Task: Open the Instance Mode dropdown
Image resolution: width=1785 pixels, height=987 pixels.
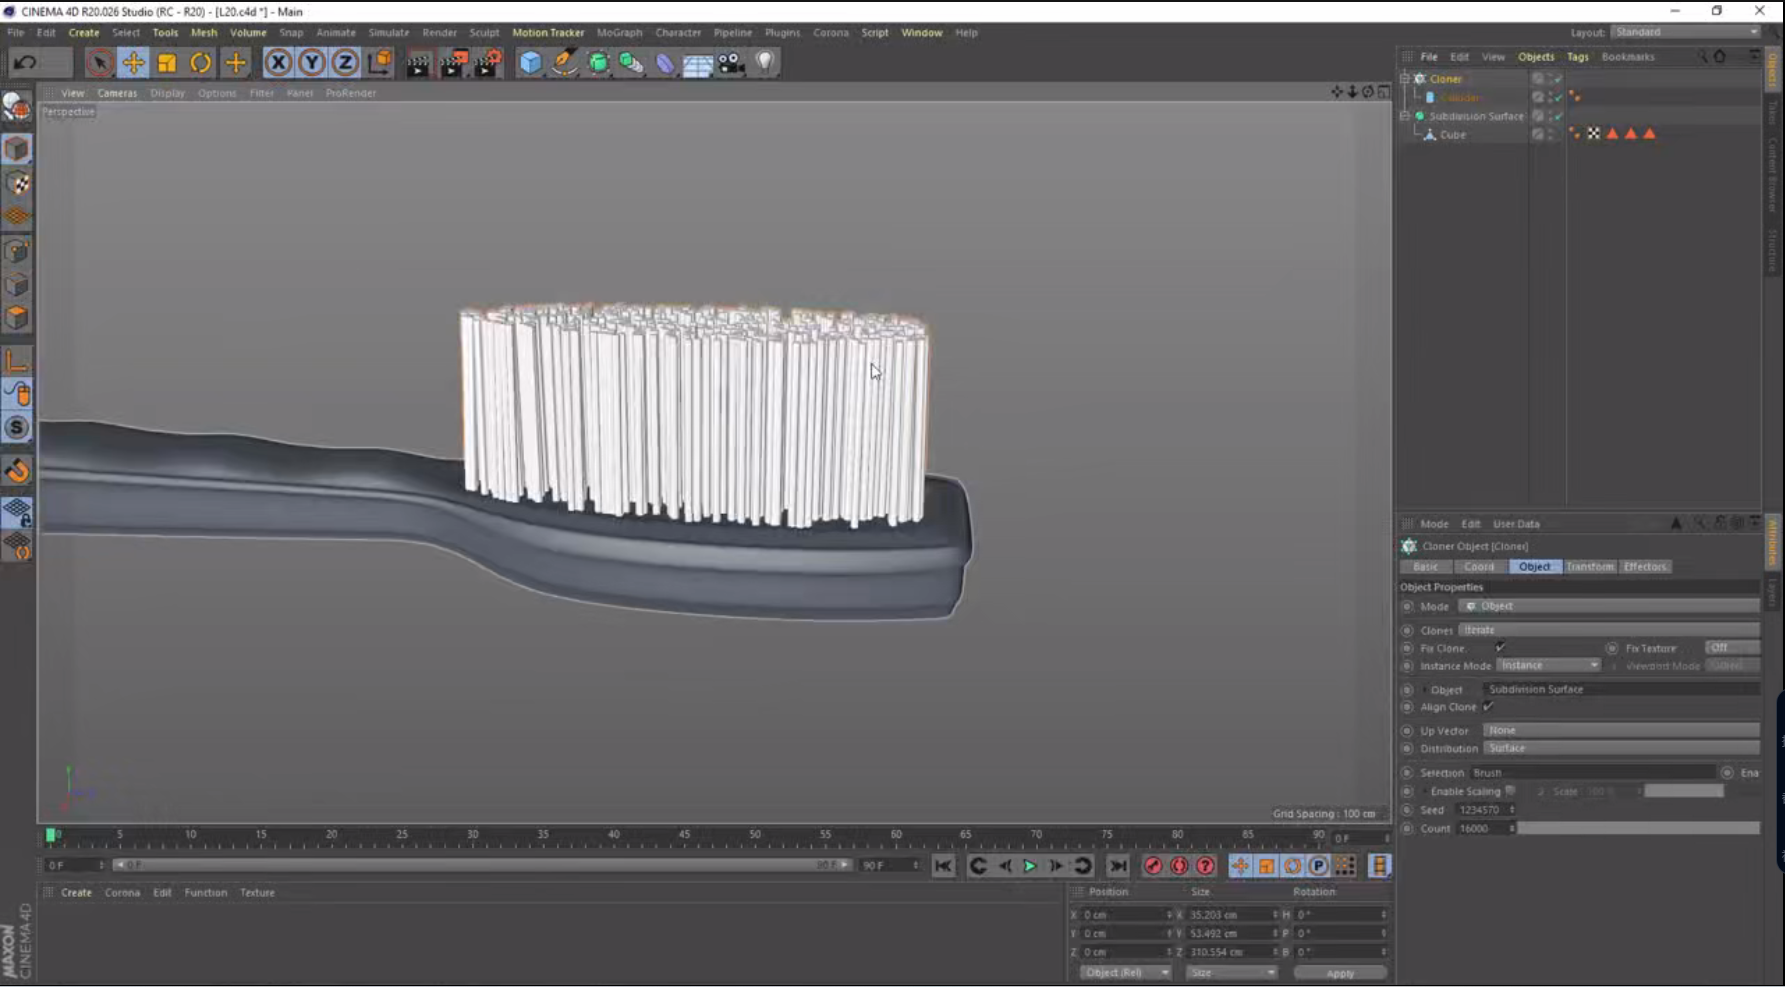Action: point(1548,665)
